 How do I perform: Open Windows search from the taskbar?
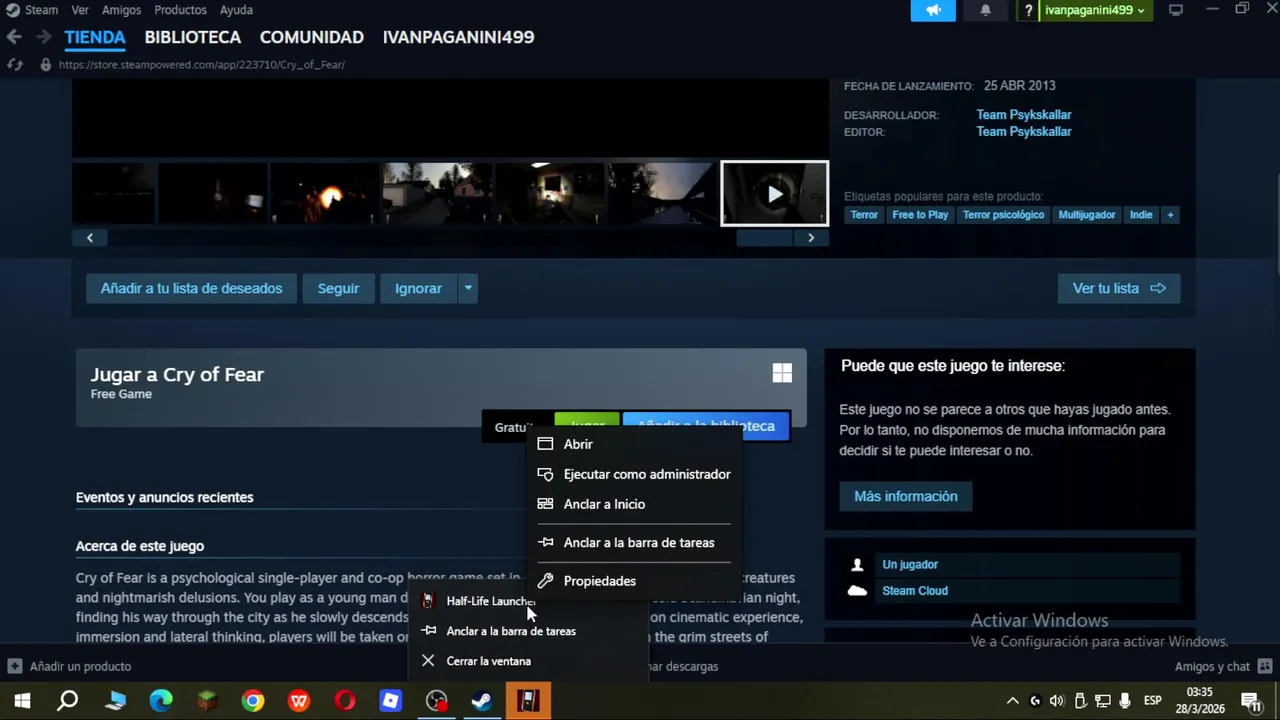(x=68, y=701)
